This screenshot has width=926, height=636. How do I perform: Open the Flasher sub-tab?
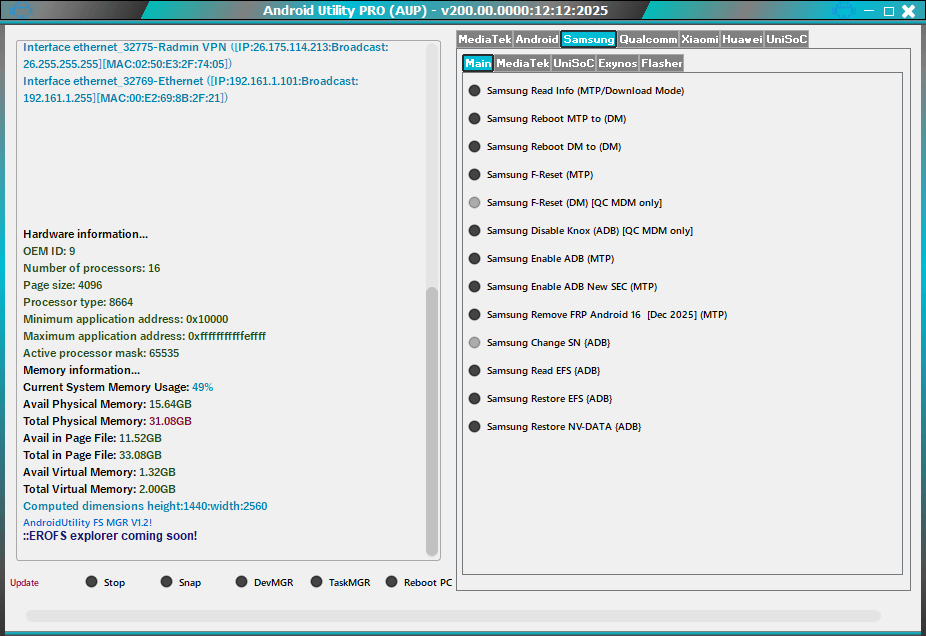661,62
